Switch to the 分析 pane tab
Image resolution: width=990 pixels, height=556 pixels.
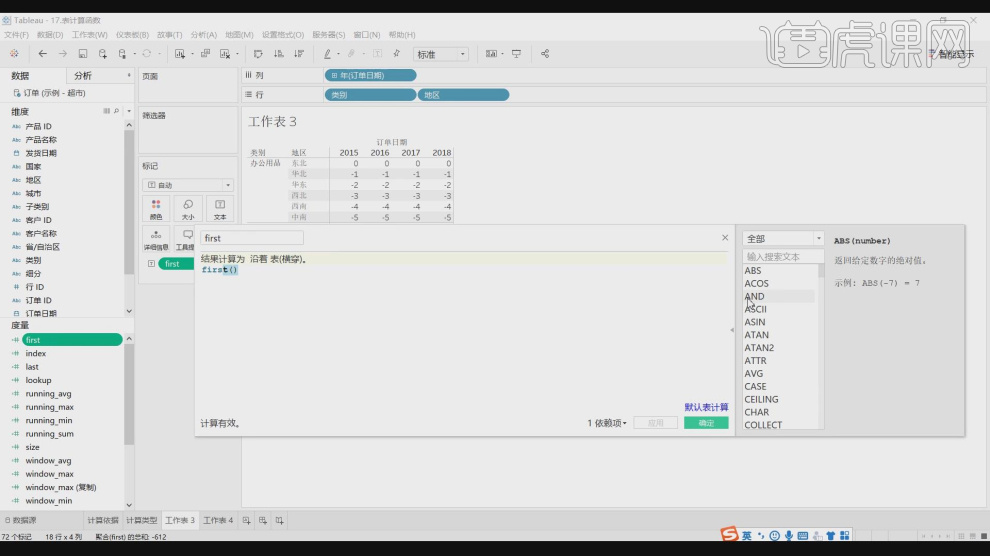pyautogui.click(x=83, y=76)
